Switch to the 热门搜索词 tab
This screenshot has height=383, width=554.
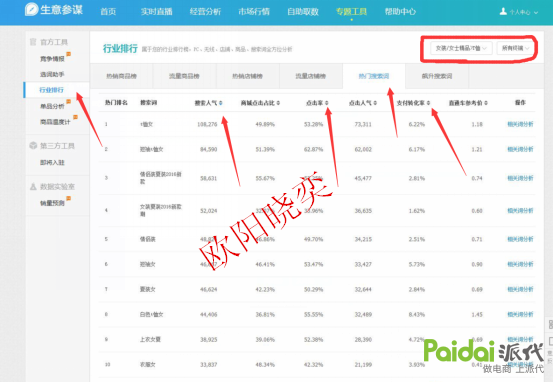click(374, 76)
